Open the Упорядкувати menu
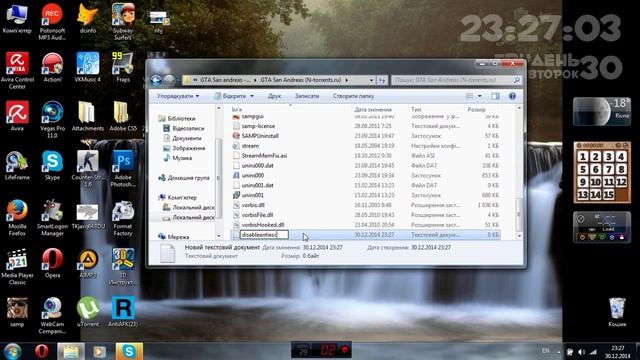The width and height of the screenshot is (640, 360). click(x=178, y=96)
